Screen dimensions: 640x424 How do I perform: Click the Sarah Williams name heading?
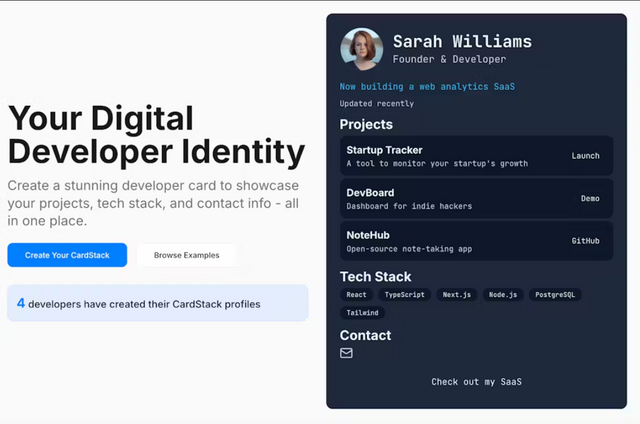(x=462, y=42)
